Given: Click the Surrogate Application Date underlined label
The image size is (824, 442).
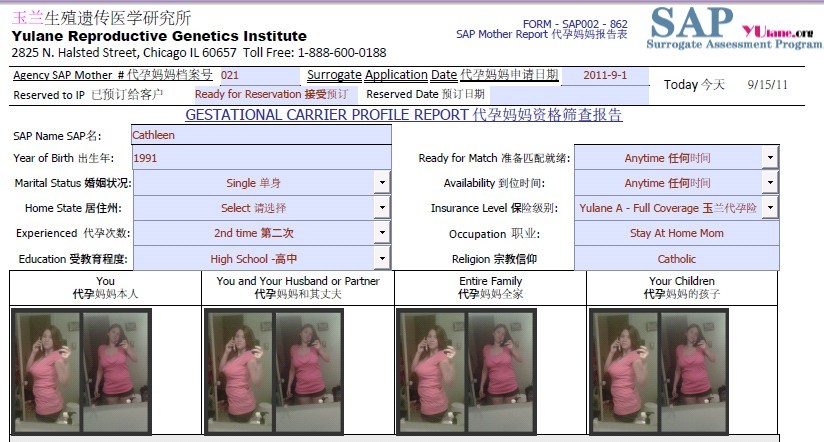Looking at the screenshot, I should [432, 75].
